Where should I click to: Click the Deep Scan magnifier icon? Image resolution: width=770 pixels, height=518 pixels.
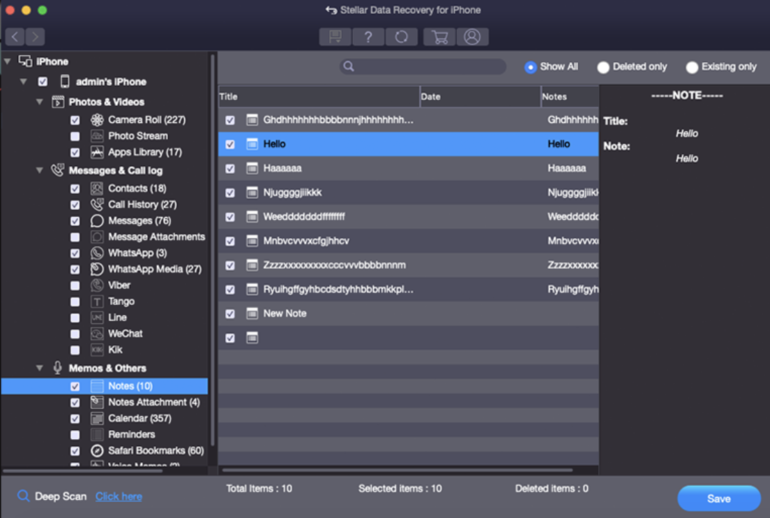pos(23,496)
